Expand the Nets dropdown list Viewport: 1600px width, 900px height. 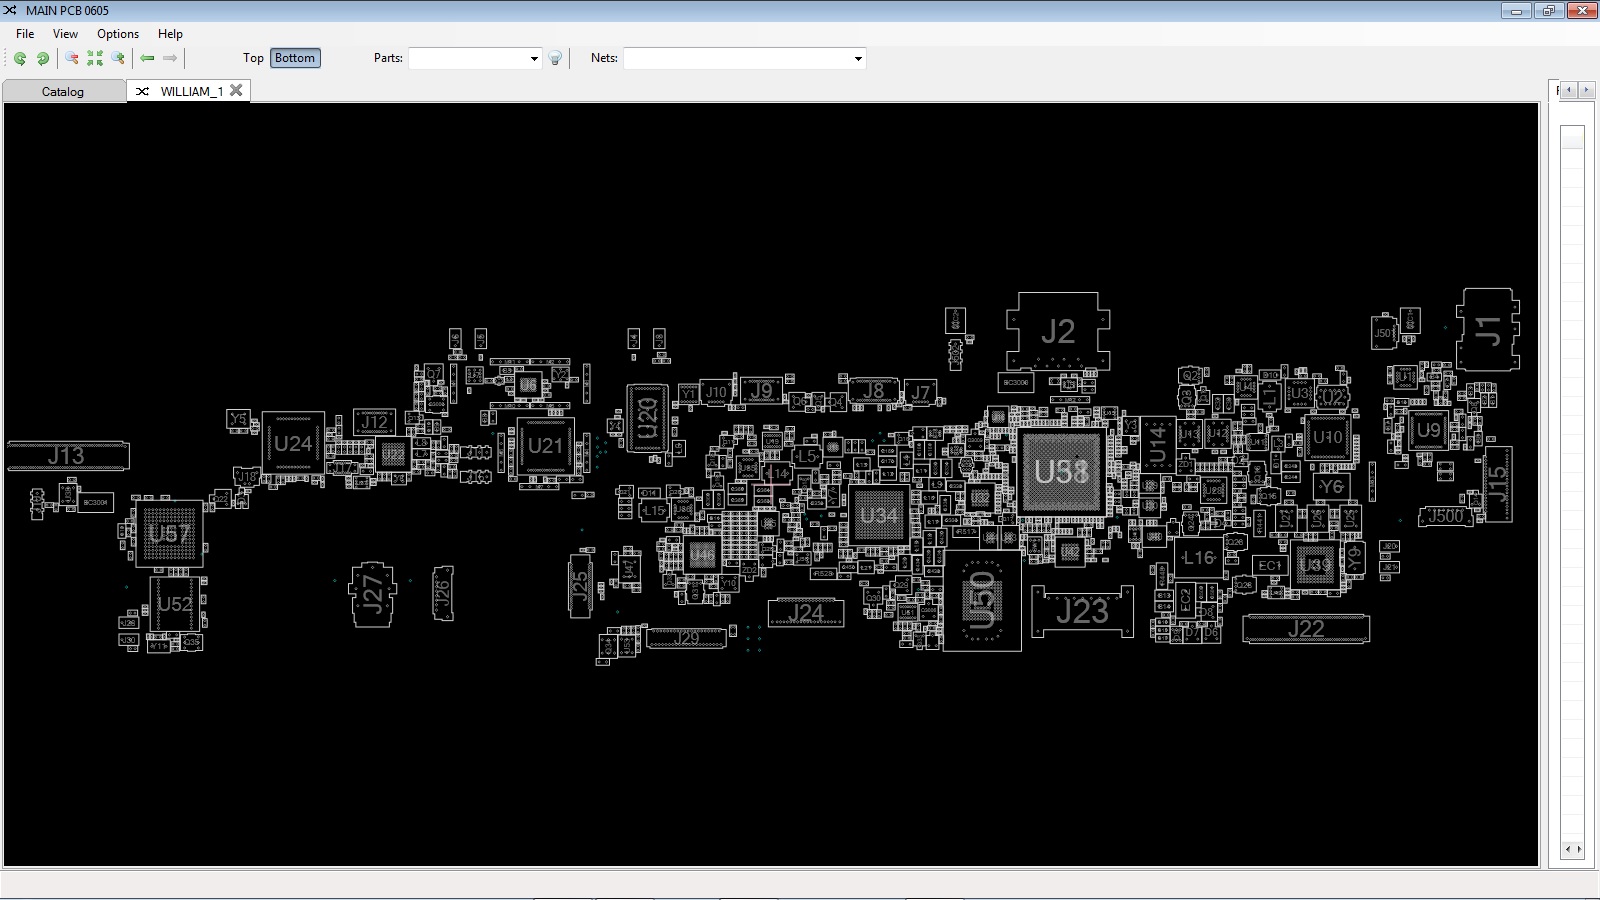coord(857,59)
